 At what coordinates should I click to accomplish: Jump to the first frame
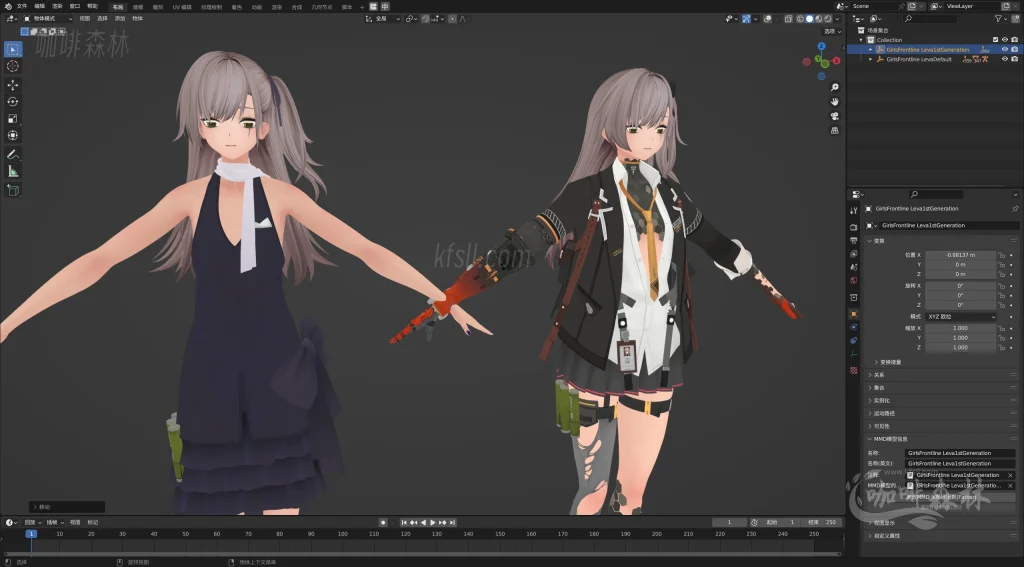click(404, 523)
